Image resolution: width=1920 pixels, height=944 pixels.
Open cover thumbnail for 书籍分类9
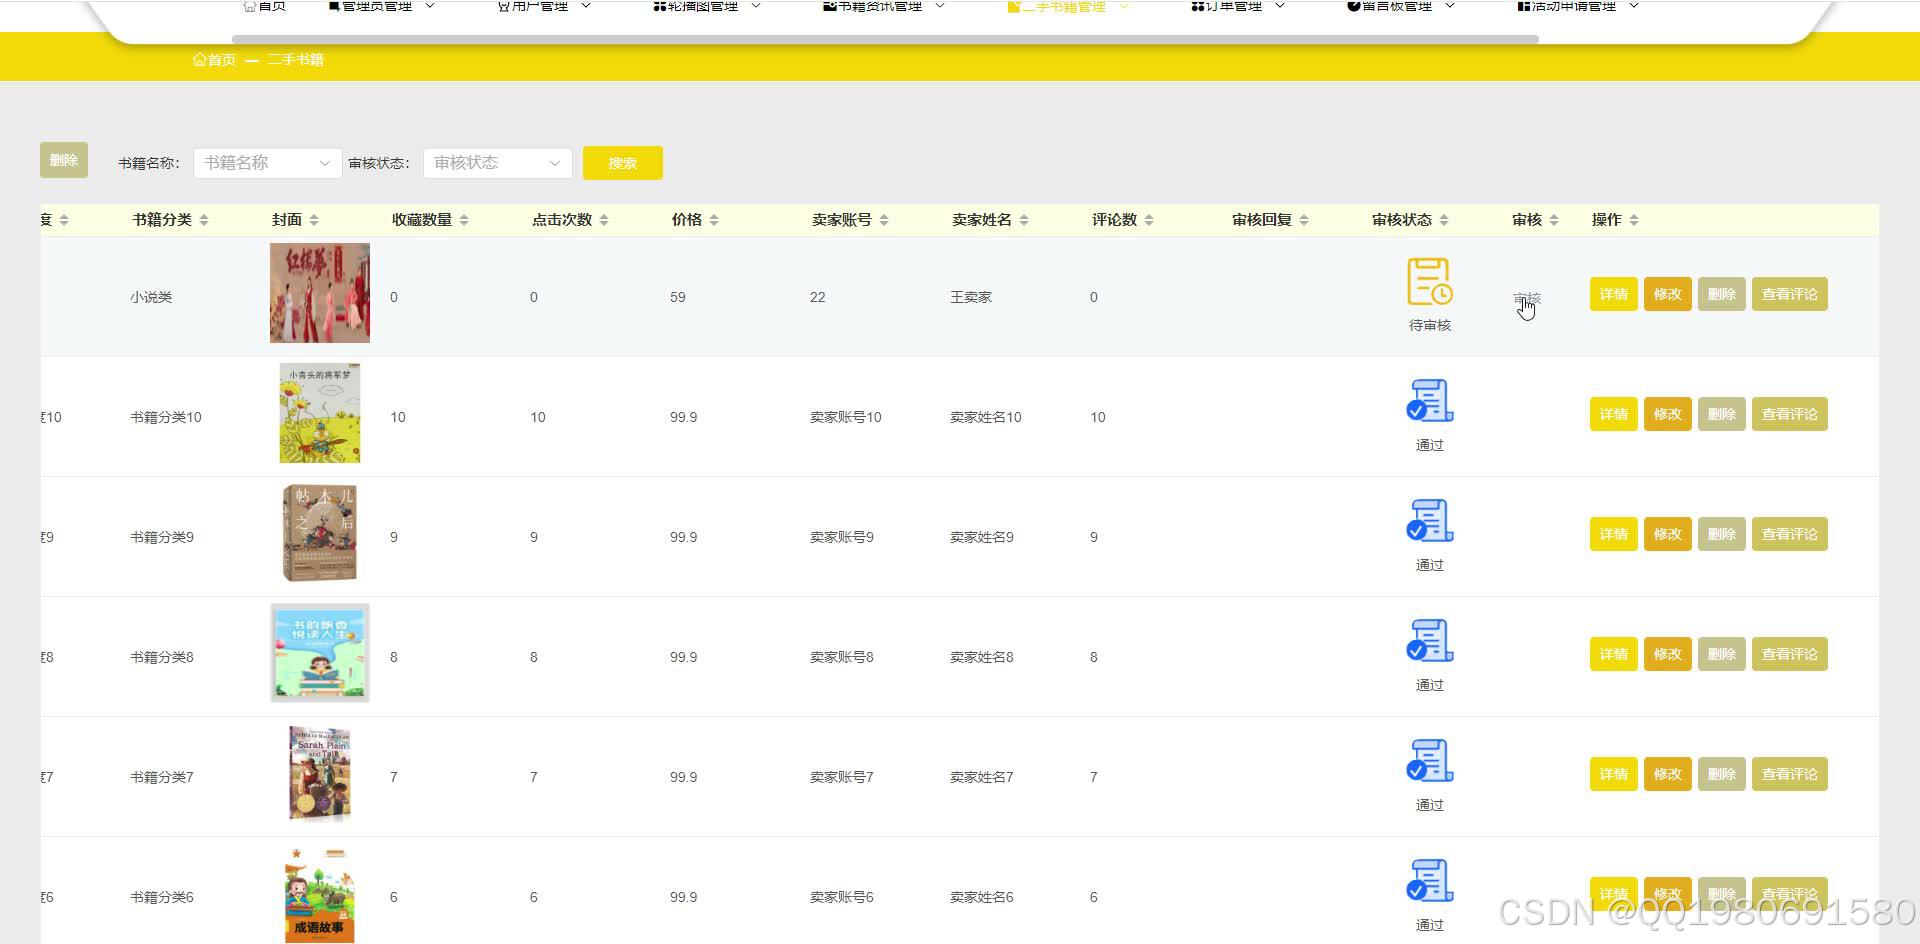pos(320,533)
